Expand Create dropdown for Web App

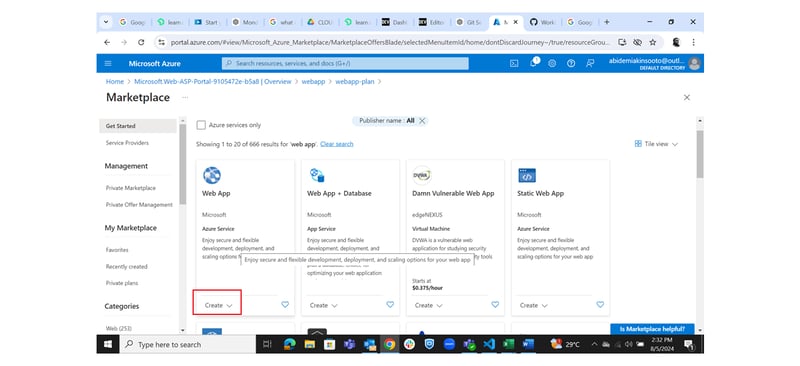(218, 305)
